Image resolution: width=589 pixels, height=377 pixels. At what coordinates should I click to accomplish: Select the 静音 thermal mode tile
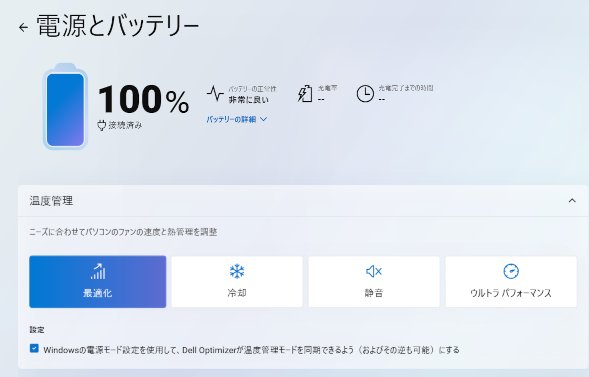(x=374, y=282)
